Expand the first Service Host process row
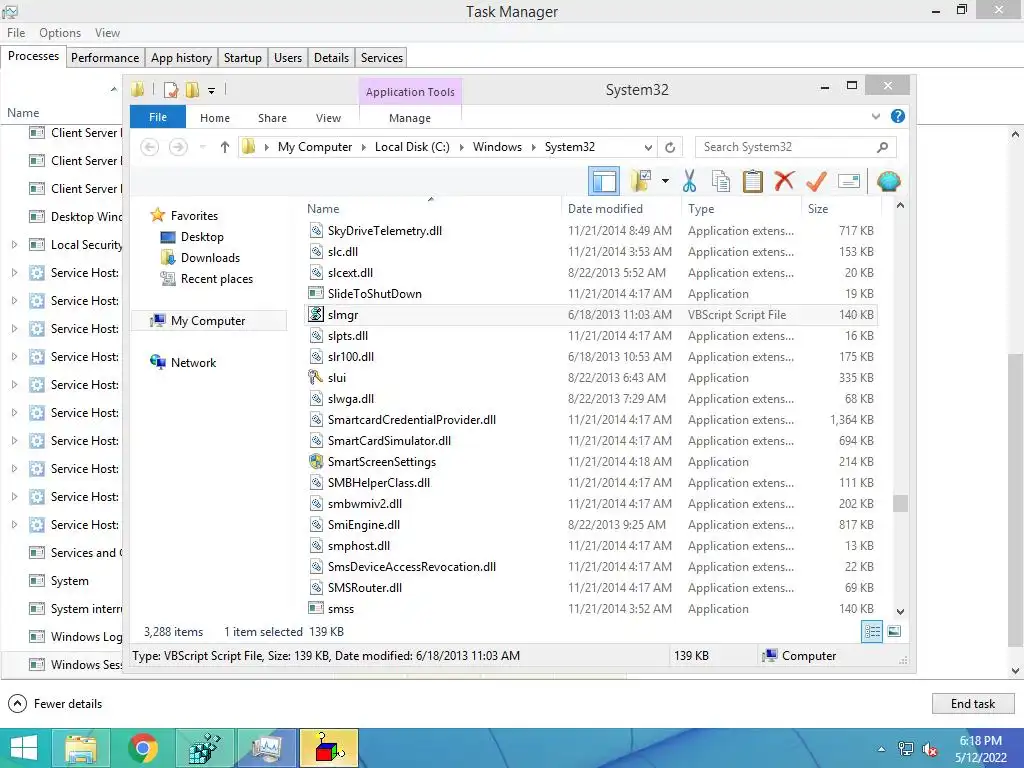The width and height of the screenshot is (1024, 768). pos(14,272)
